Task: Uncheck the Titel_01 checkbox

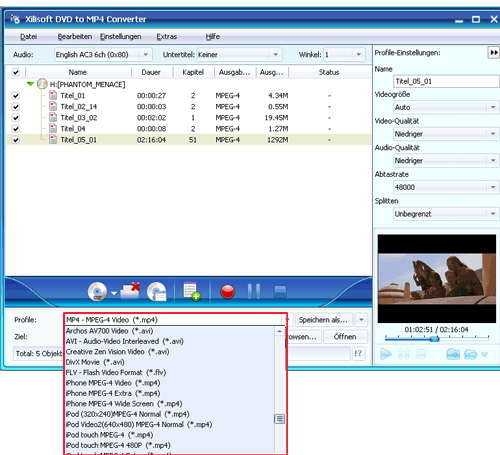Action: tap(16, 96)
